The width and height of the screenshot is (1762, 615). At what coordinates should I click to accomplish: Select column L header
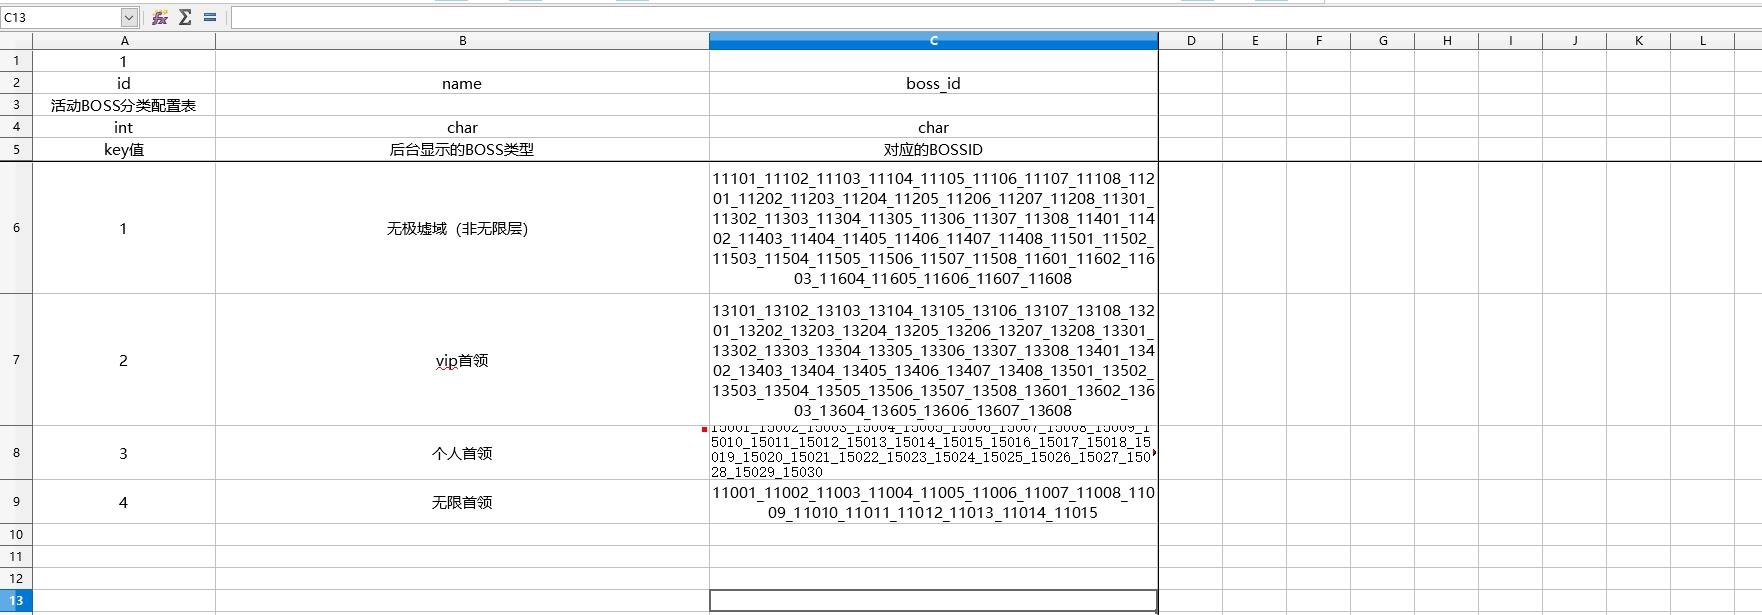pos(1703,41)
